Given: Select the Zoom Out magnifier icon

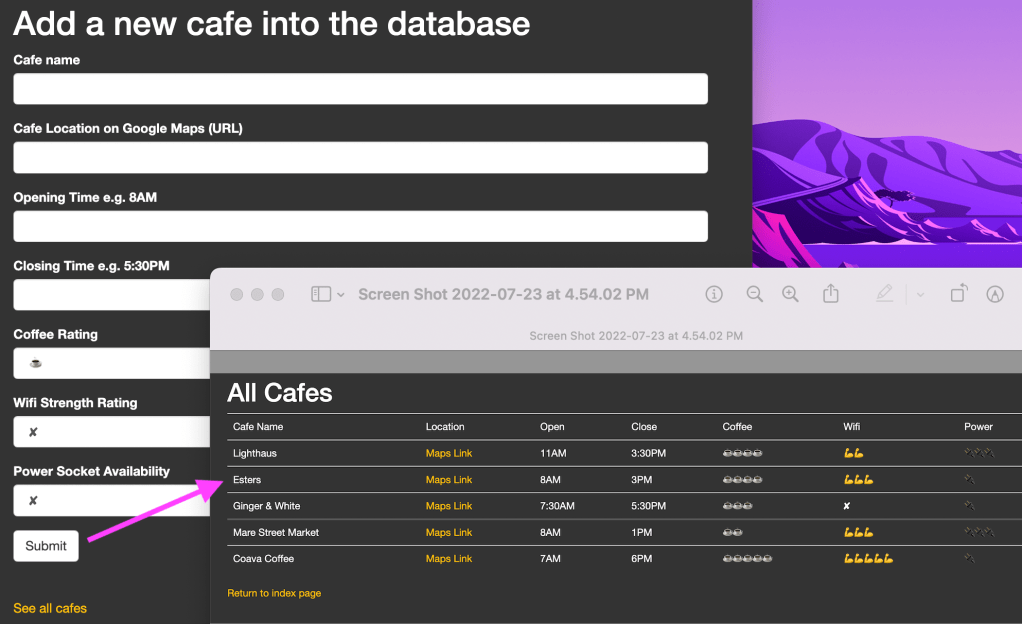Looking at the screenshot, I should pyautogui.click(x=754, y=293).
